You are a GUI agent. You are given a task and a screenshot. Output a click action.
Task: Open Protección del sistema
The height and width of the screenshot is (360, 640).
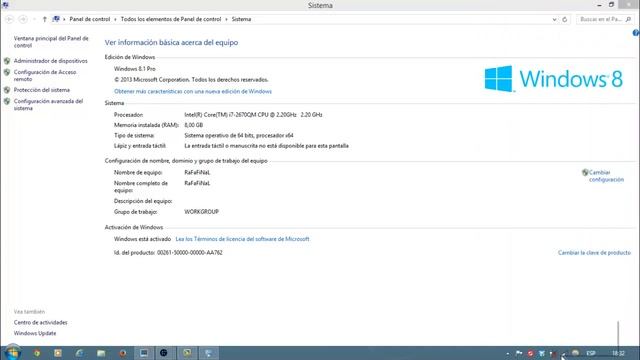[42, 90]
